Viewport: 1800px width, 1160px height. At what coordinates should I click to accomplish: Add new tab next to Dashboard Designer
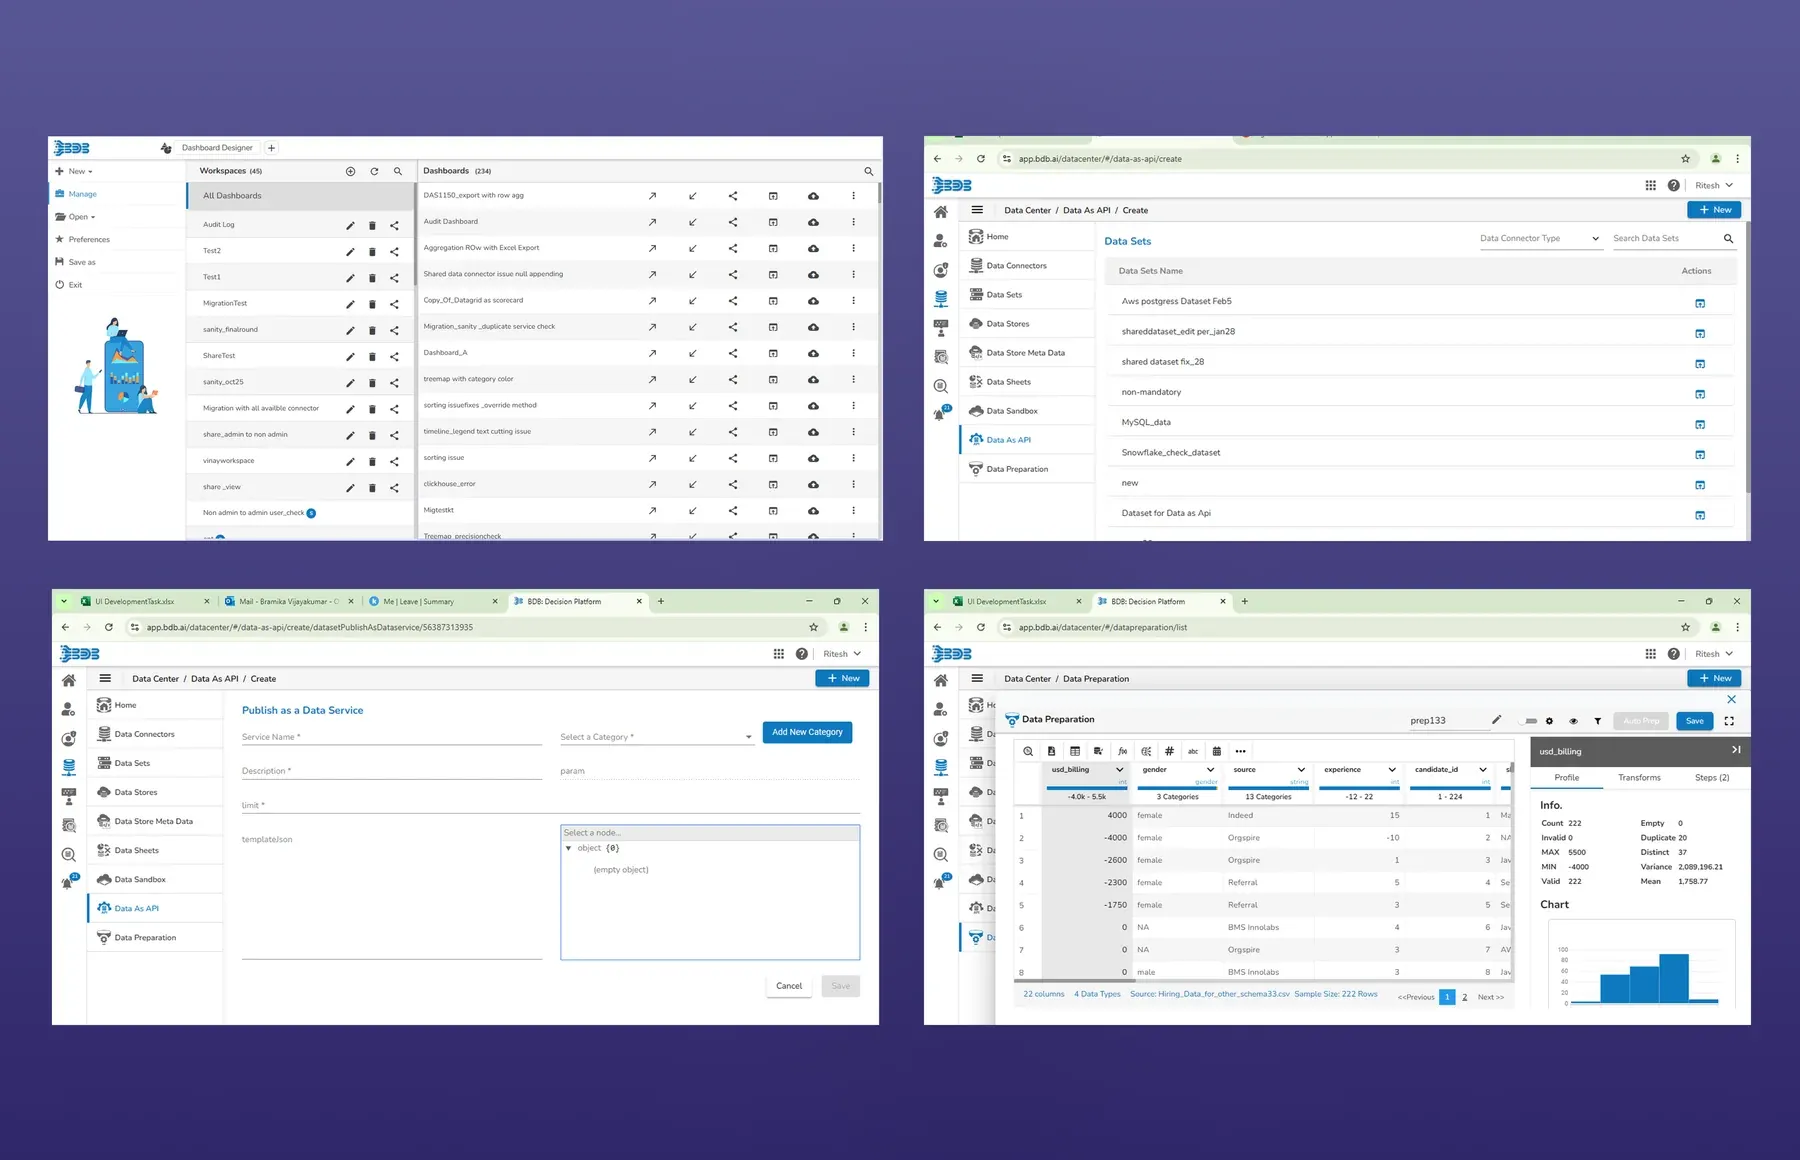tap(271, 148)
